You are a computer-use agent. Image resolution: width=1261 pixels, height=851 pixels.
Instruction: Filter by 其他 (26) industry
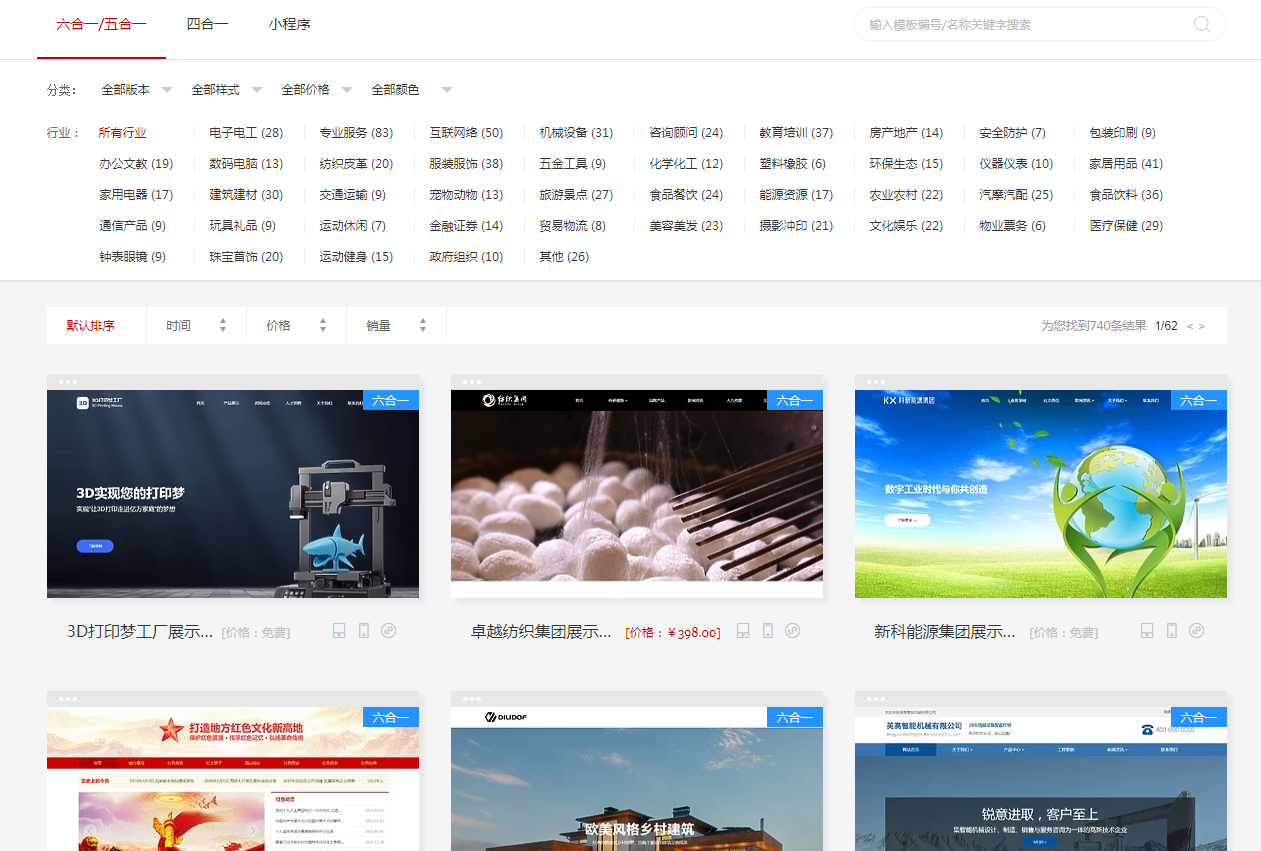click(564, 256)
